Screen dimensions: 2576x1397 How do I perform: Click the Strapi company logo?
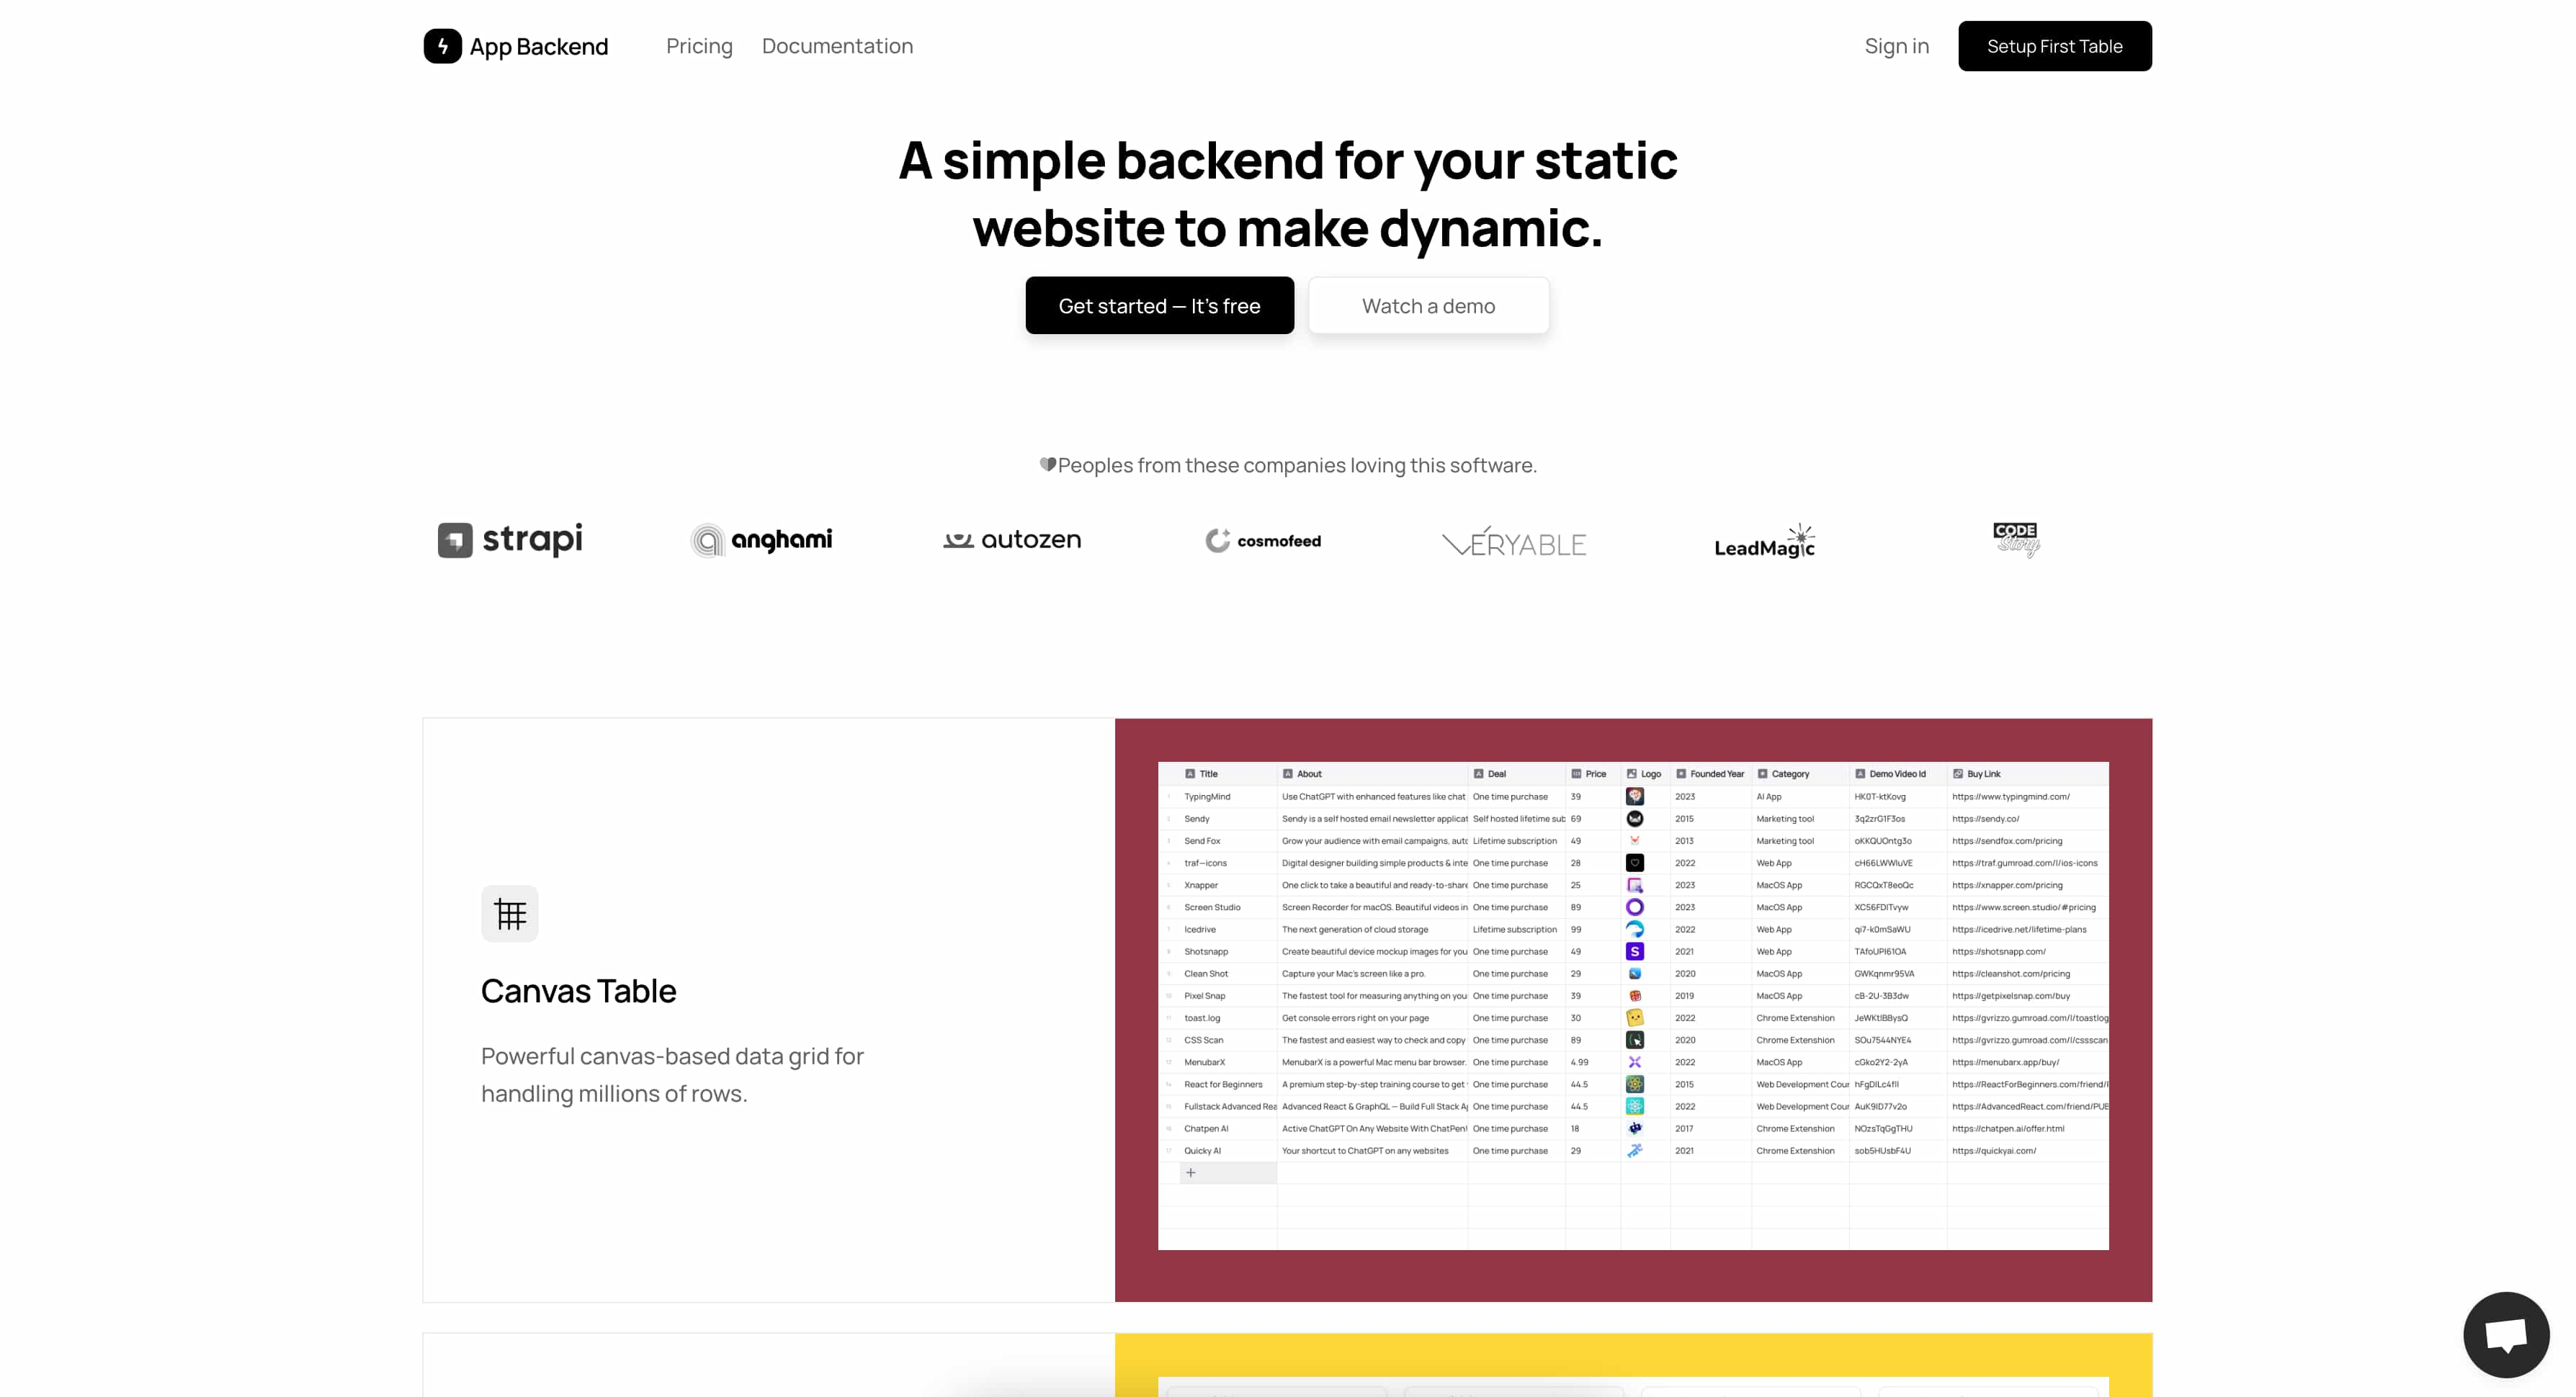point(509,539)
